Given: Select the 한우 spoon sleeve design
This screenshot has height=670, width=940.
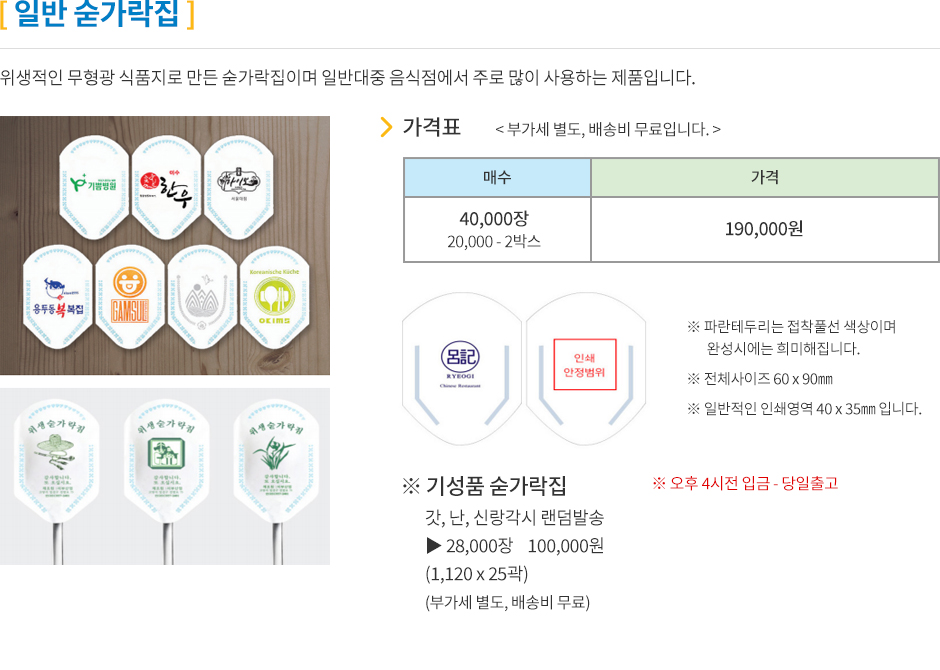Looking at the screenshot, I should (165, 188).
